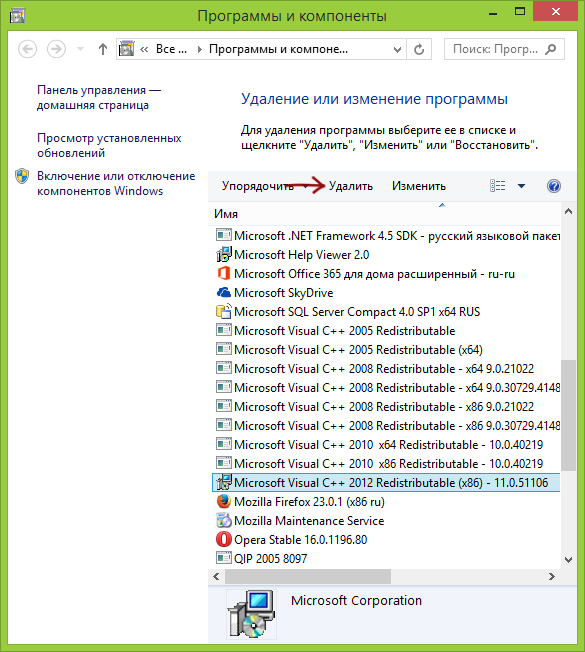The image size is (585, 652).
Task: Click the vertical scrollbar down arrow
Action: pyautogui.click(x=568, y=560)
